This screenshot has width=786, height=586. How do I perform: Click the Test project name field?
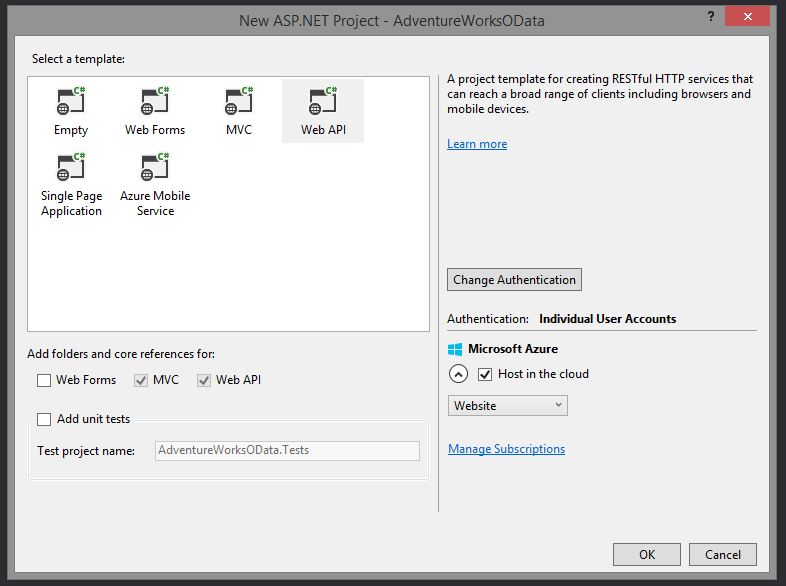pos(287,451)
